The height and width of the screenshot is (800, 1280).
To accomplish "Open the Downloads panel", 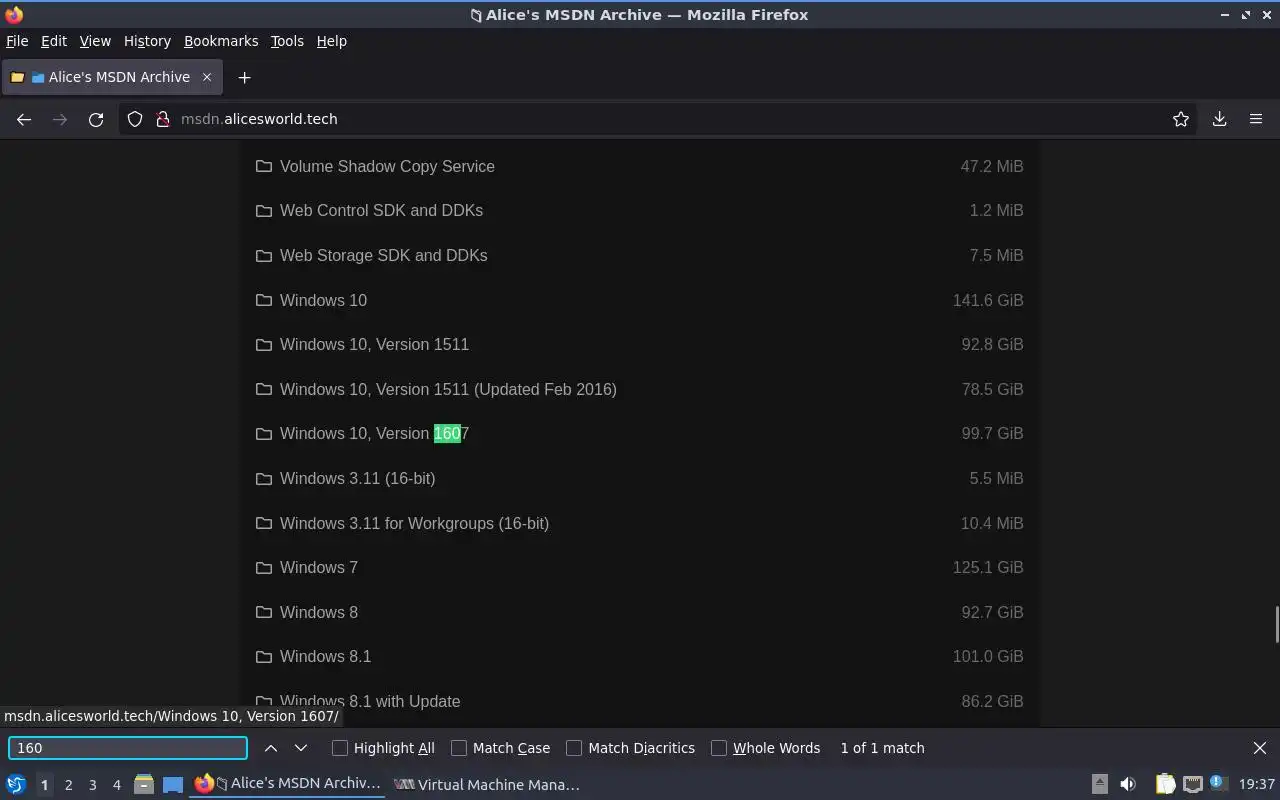I will (x=1220, y=119).
